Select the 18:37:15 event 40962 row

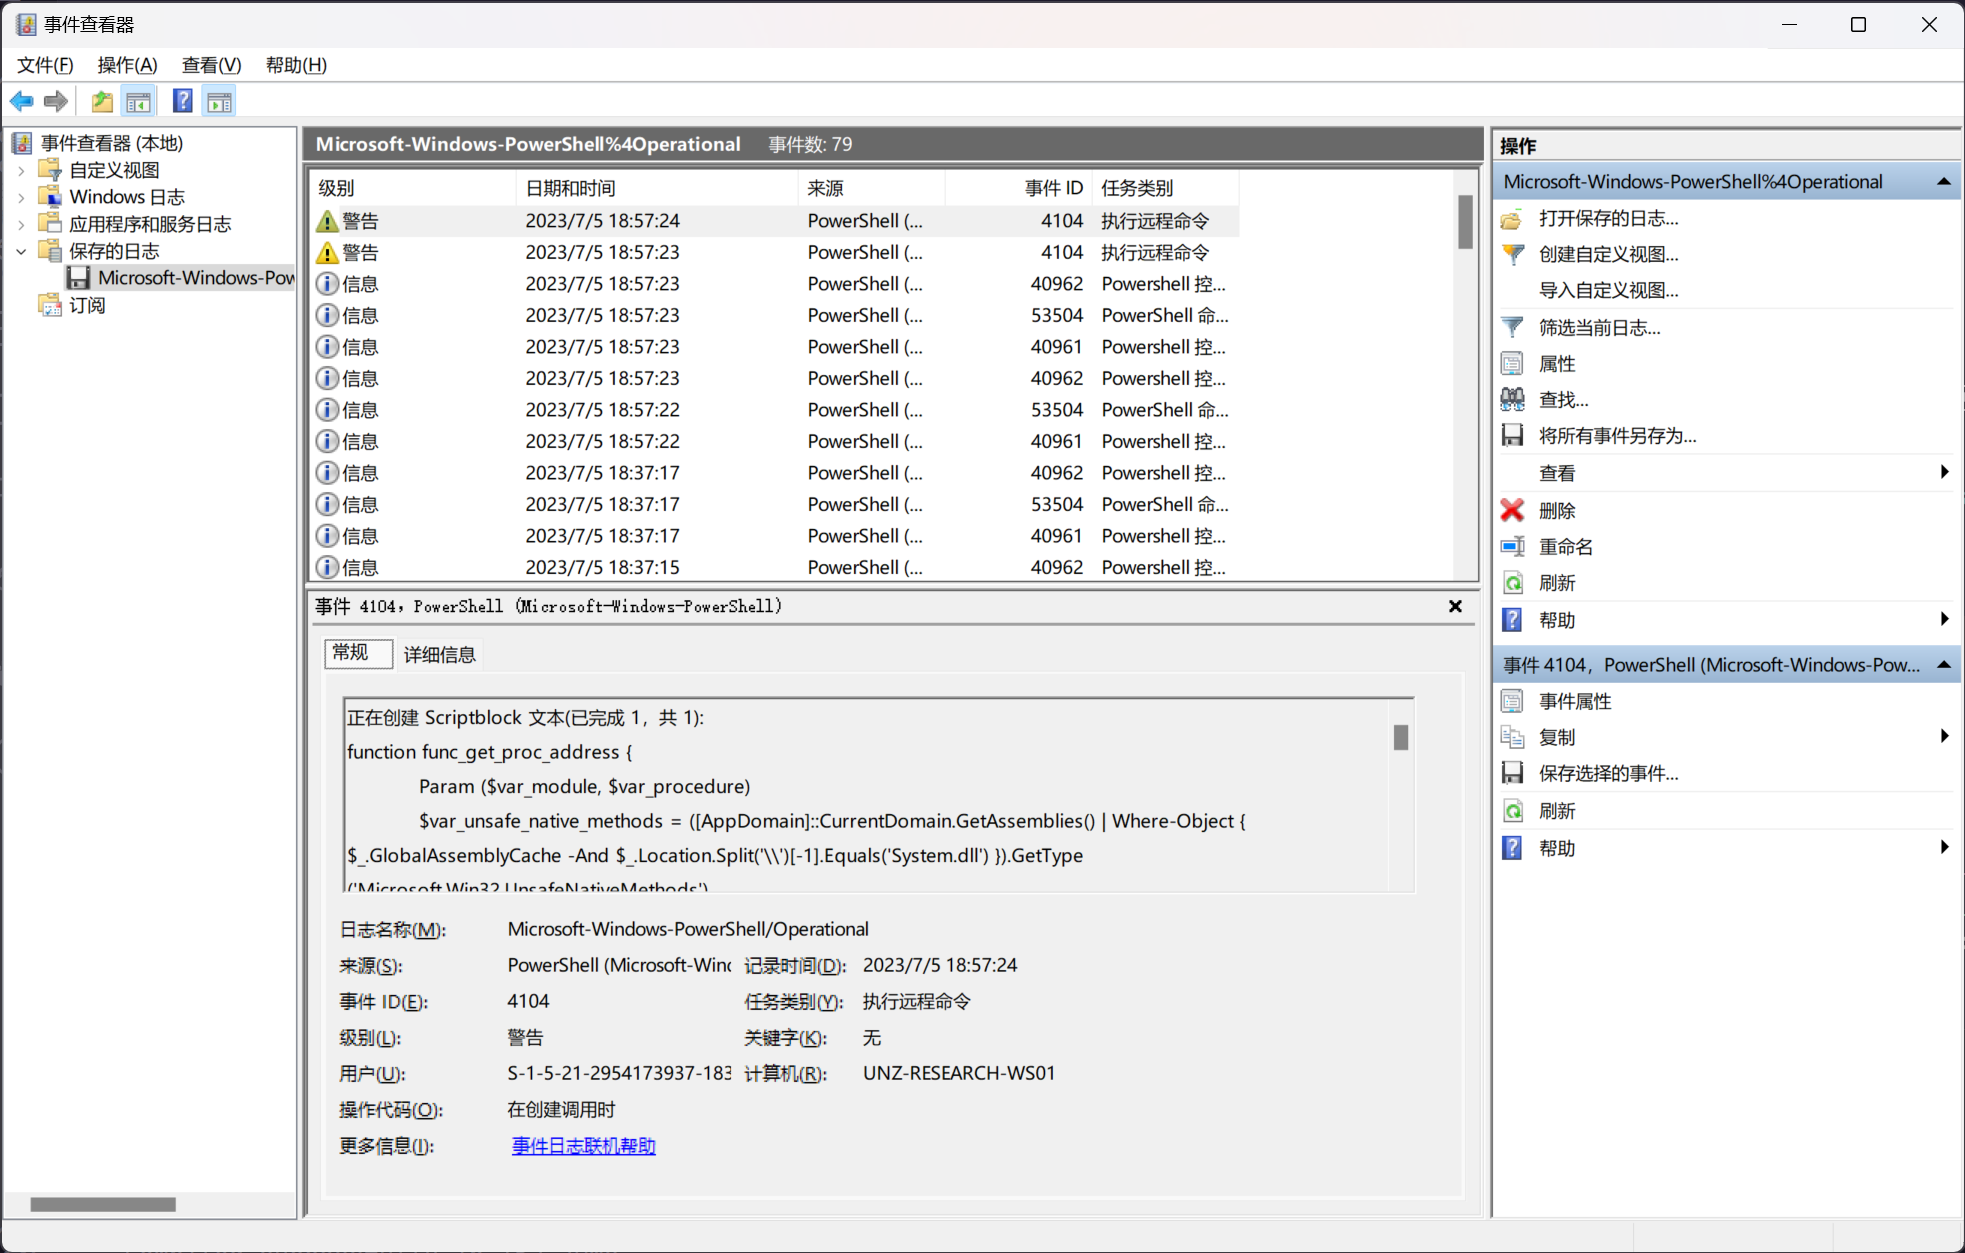[776, 567]
